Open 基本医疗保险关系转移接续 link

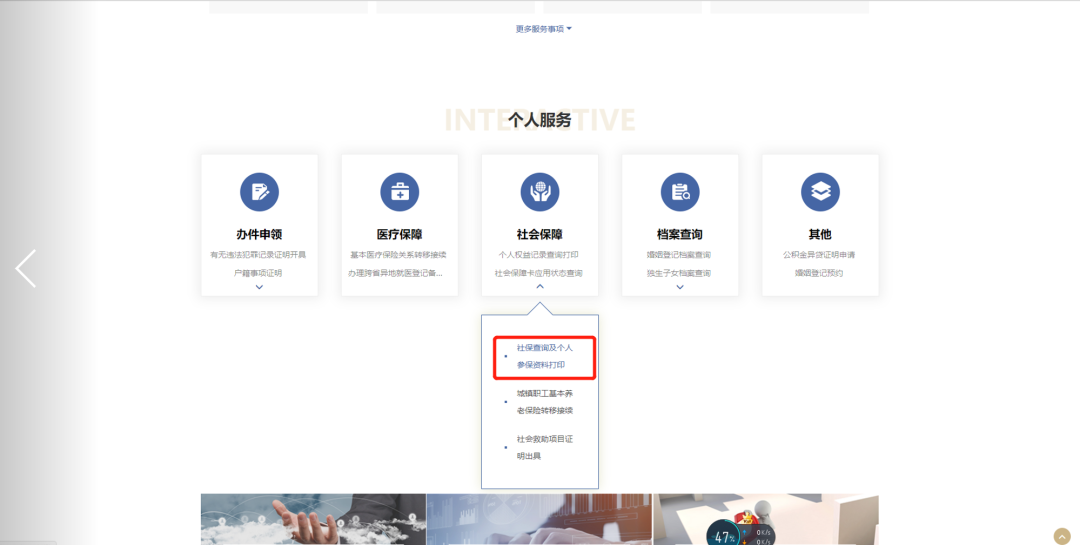(x=399, y=255)
